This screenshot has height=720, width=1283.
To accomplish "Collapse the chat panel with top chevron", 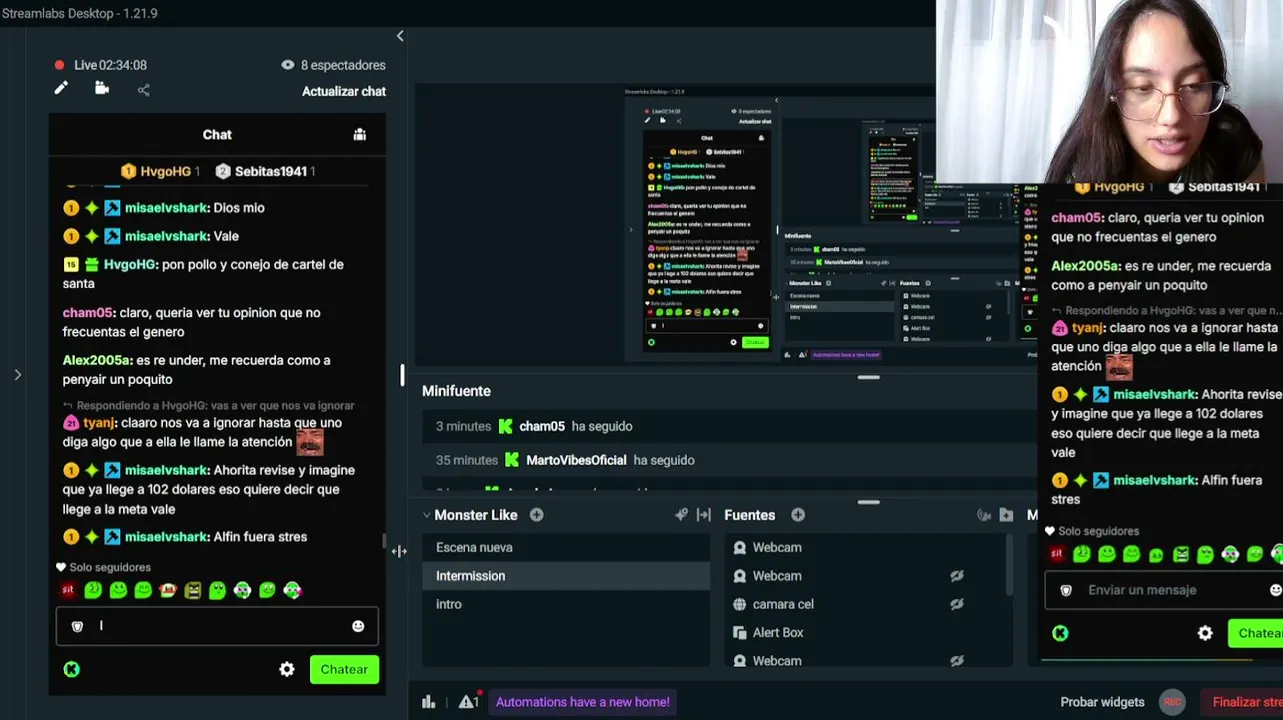I will click(x=400, y=36).
